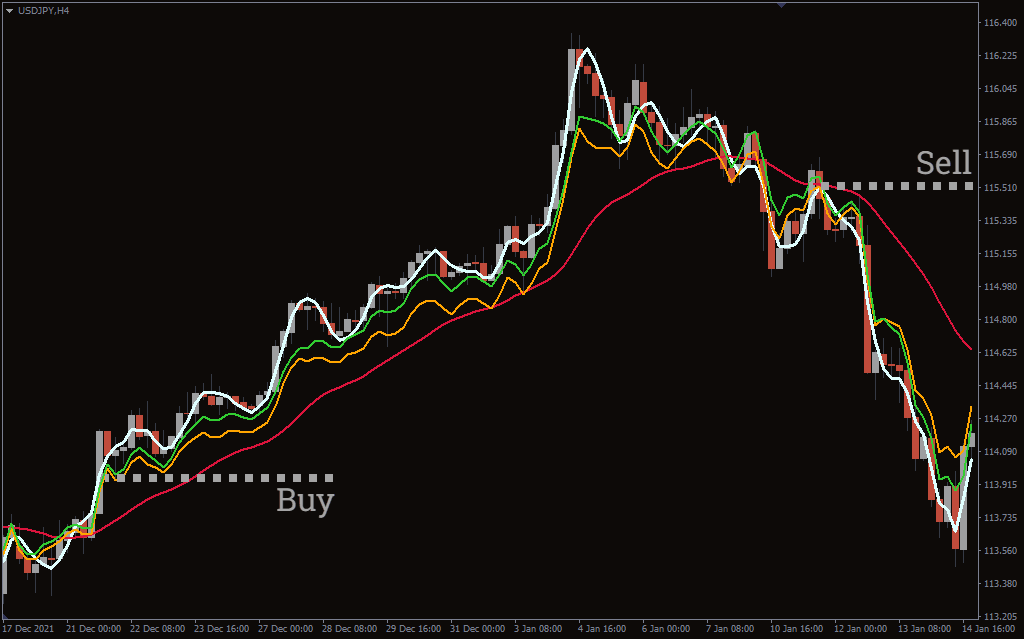This screenshot has width=1024, height=639.
Task: Click the 113.205 price at axis bottom
Action: click(999, 616)
